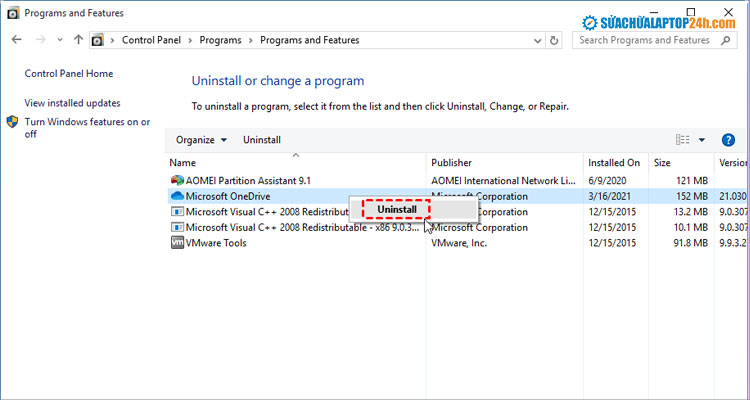Open the view options dropdown arrow

(x=702, y=140)
